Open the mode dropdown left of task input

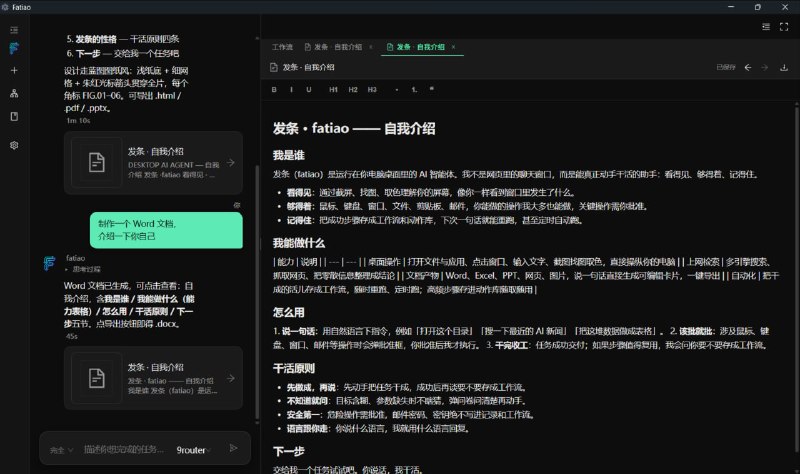(61, 450)
